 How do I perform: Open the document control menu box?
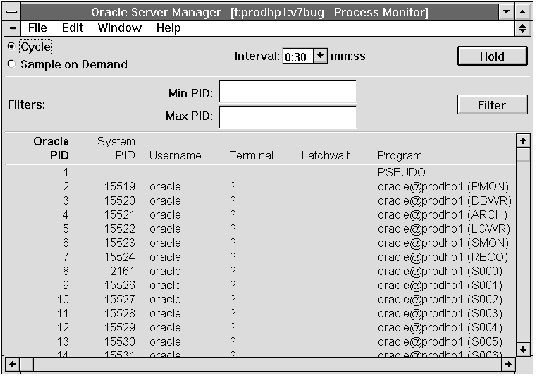point(12,28)
